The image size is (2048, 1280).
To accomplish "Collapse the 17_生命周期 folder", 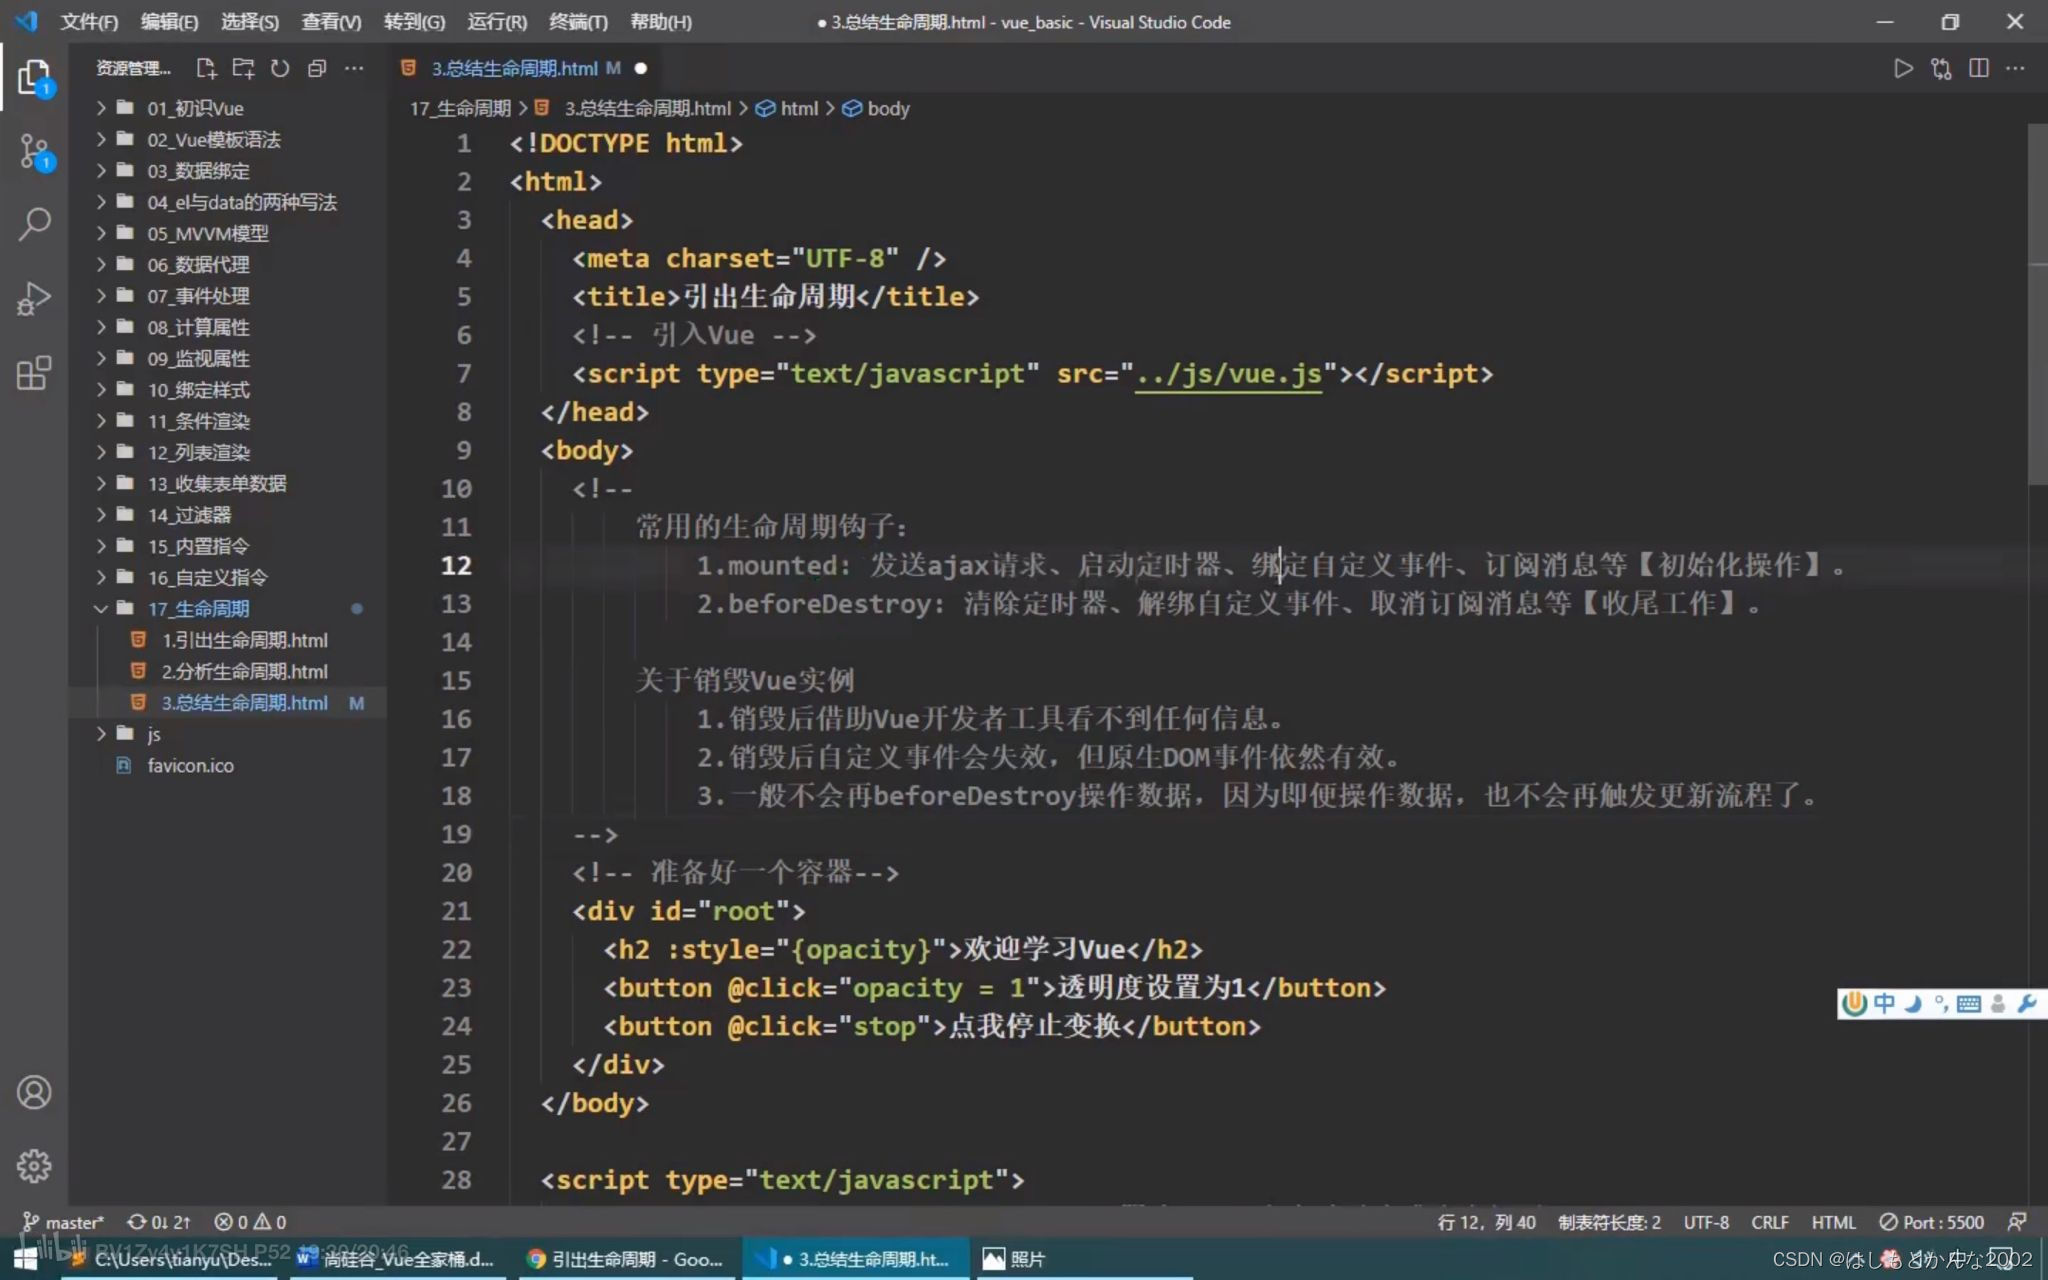I will click(197, 608).
